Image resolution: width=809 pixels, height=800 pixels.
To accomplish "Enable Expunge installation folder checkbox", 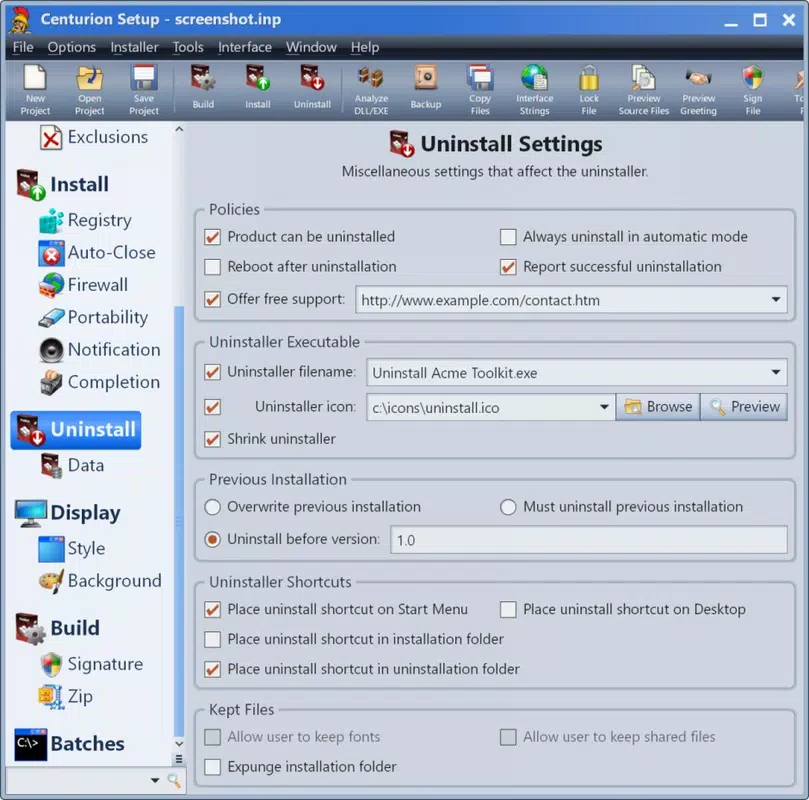I will [x=213, y=768].
